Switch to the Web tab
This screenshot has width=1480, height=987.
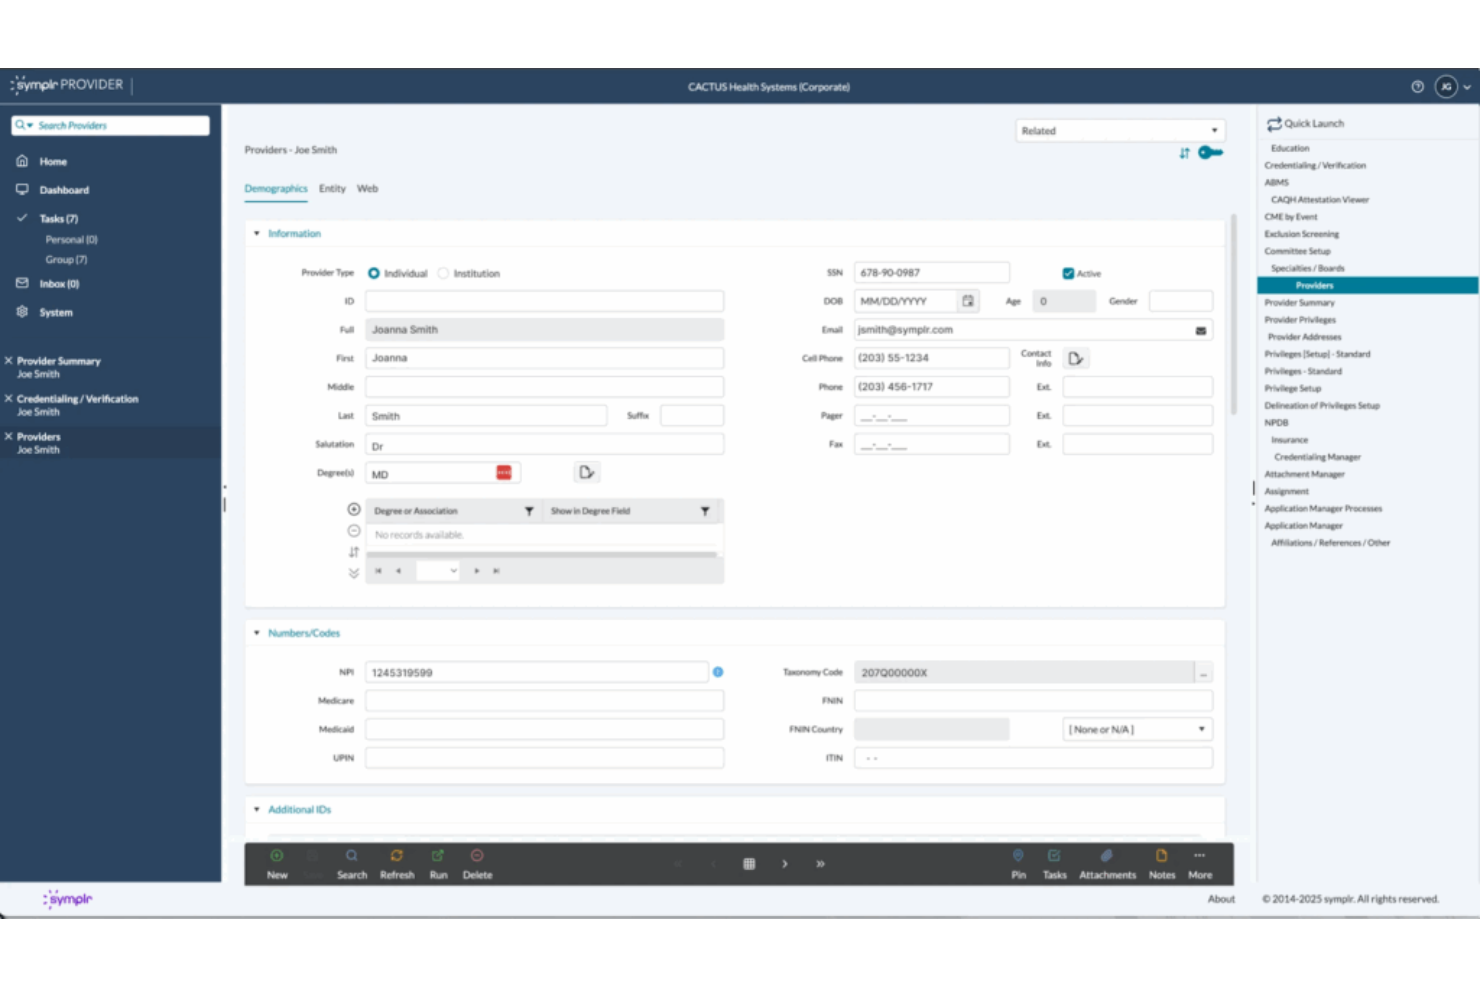tap(368, 189)
